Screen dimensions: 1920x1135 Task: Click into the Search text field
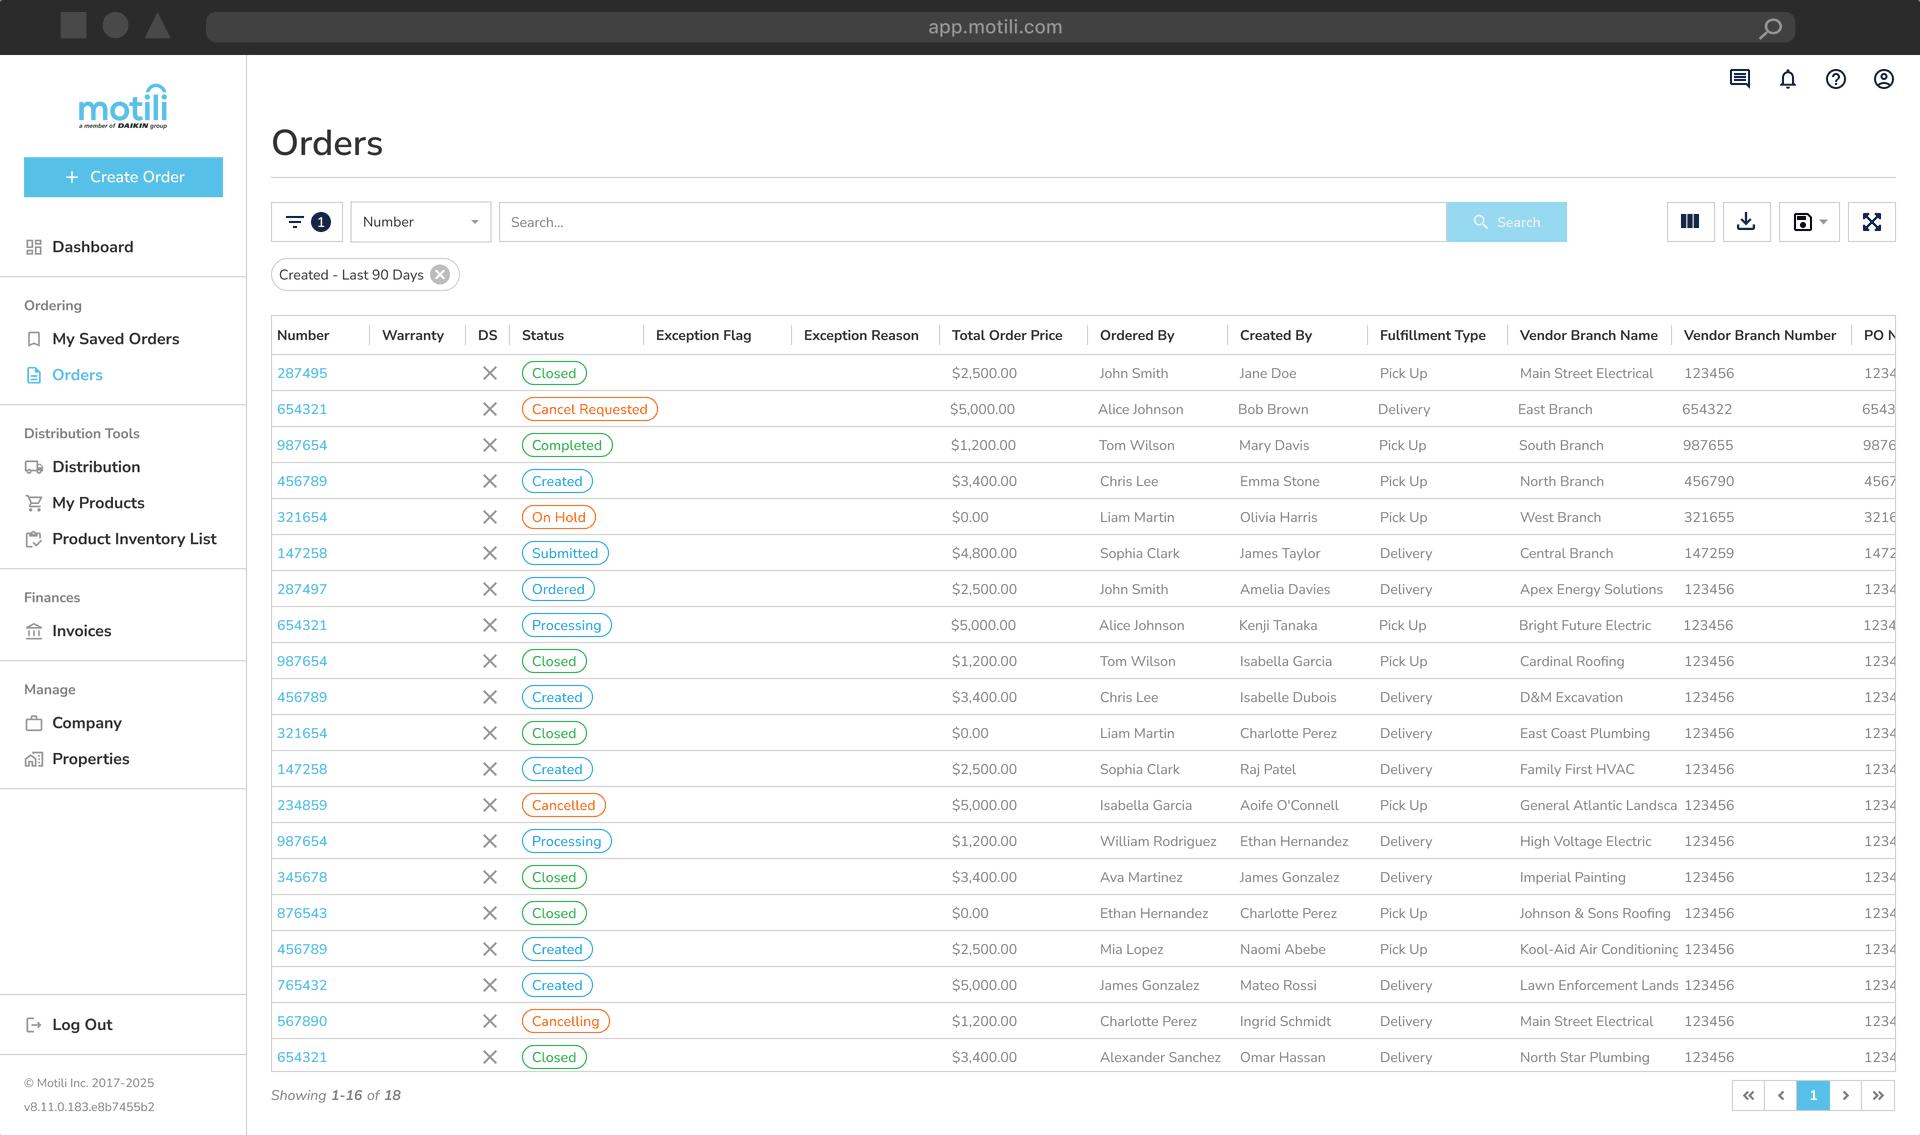(x=970, y=222)
